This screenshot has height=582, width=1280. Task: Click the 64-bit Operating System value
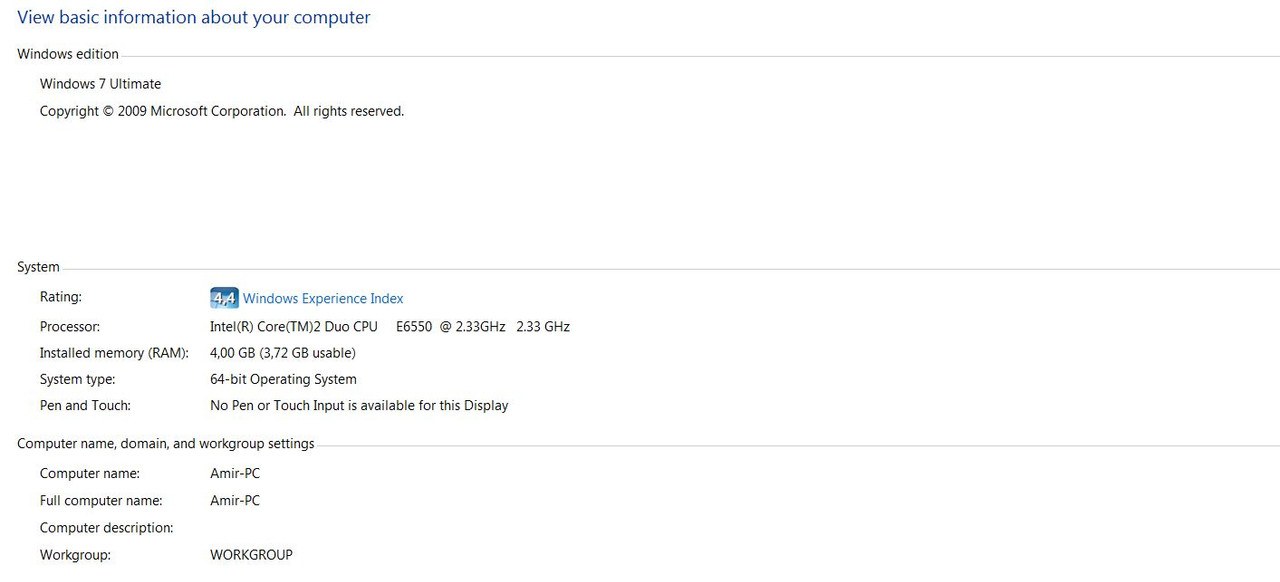[283, 380]
